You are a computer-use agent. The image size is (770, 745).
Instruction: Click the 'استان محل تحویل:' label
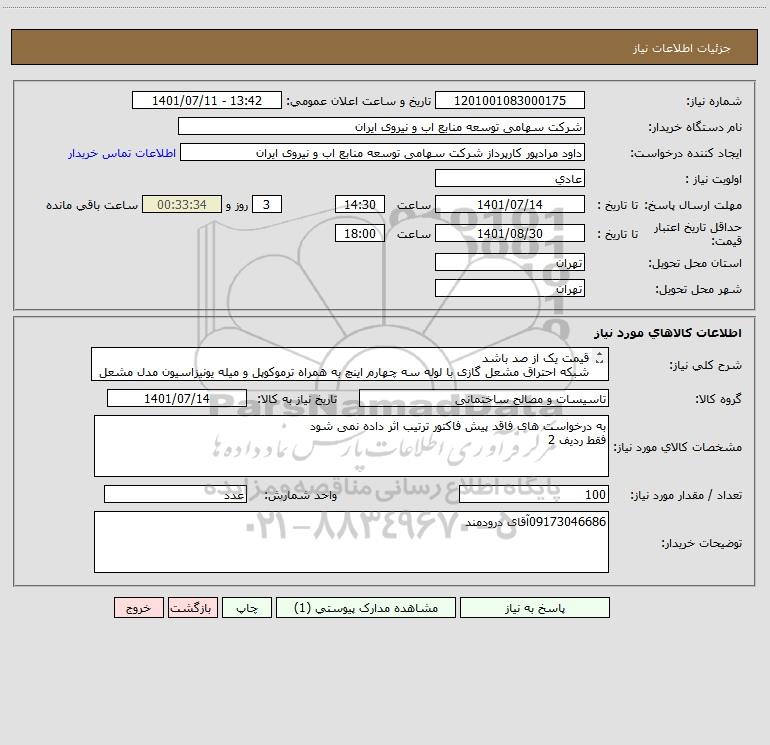[695, 263]
